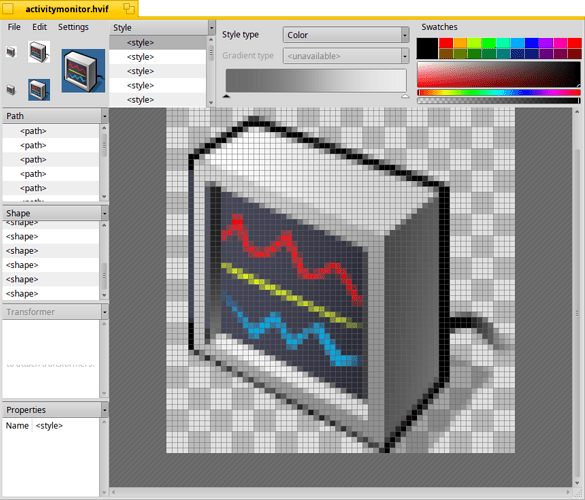The width and height of the screenshot is (585, 500).
Task: Open the Shape panel menu arrow
Action: click(x=104, y=213)
